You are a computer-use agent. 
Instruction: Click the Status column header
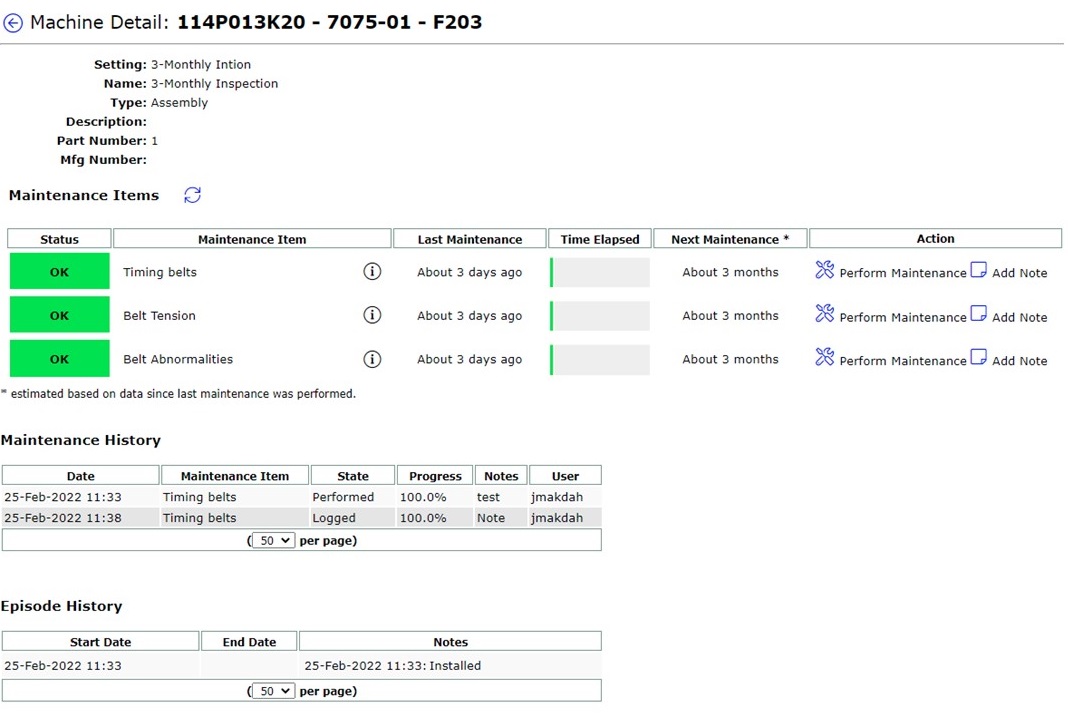(60, 239)
